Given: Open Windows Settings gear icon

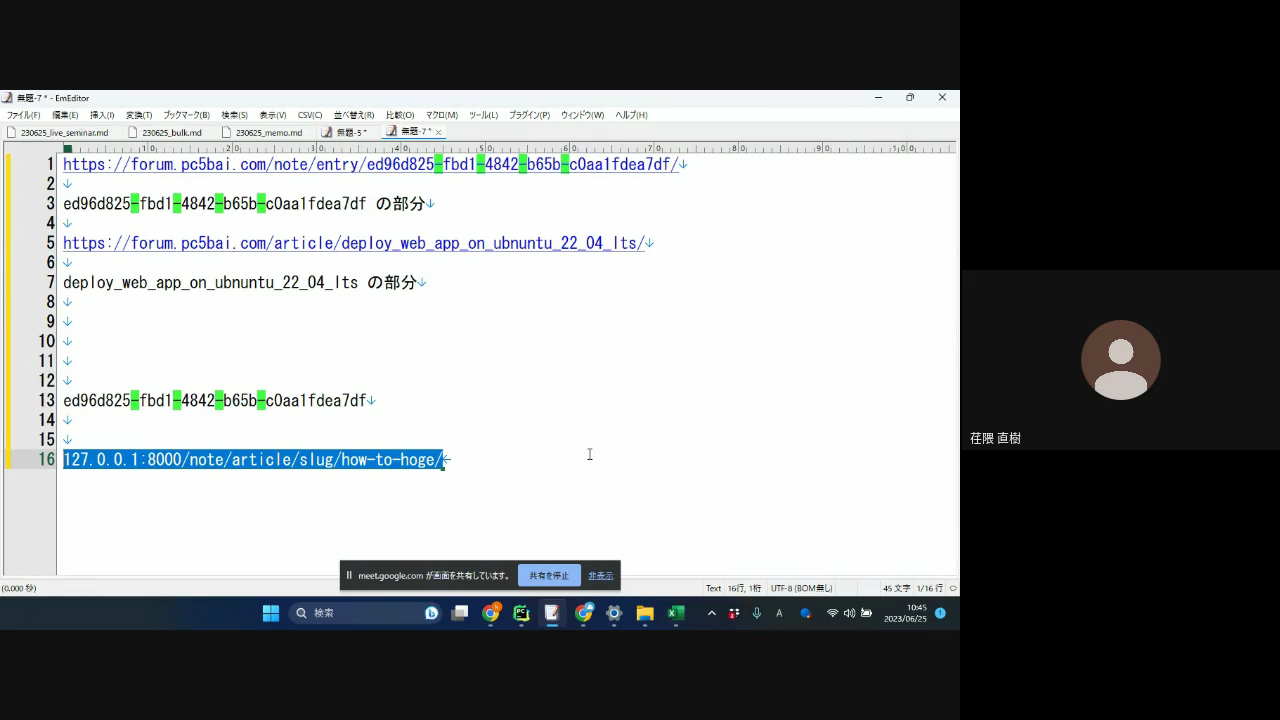Looking at the screenshot, I should click(614, 613).
